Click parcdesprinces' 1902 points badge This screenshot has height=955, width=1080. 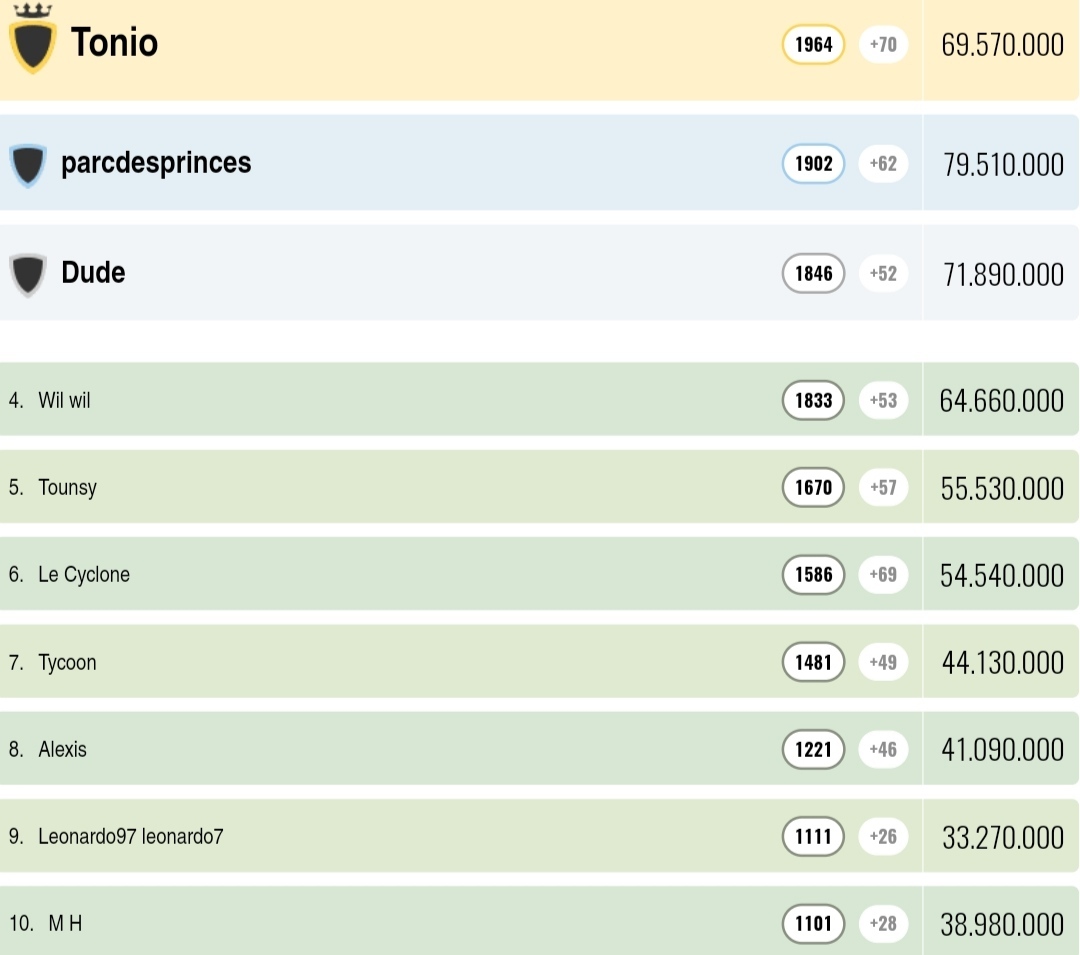tap(813, 164)
